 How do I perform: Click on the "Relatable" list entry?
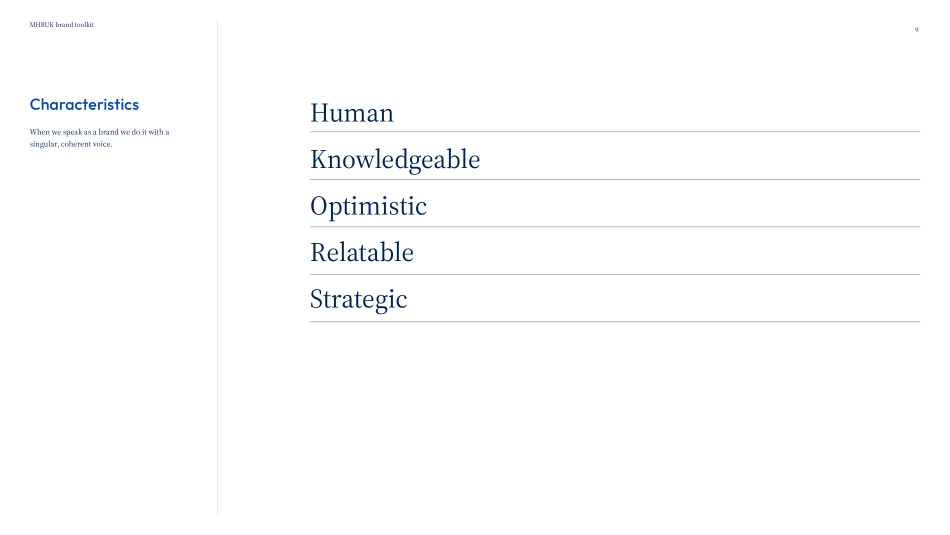(x=362, y=254)
